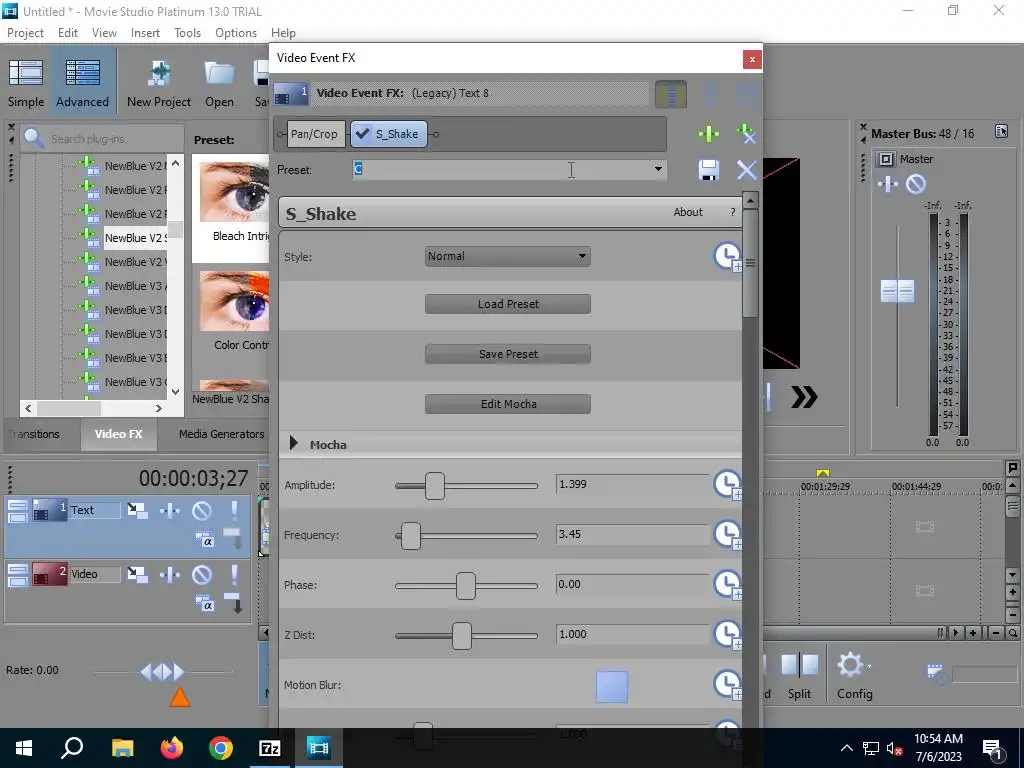The width and height of the screenshot is (1024, 768).
Task: Mute the Text track
Action: (x=202, y=510)
